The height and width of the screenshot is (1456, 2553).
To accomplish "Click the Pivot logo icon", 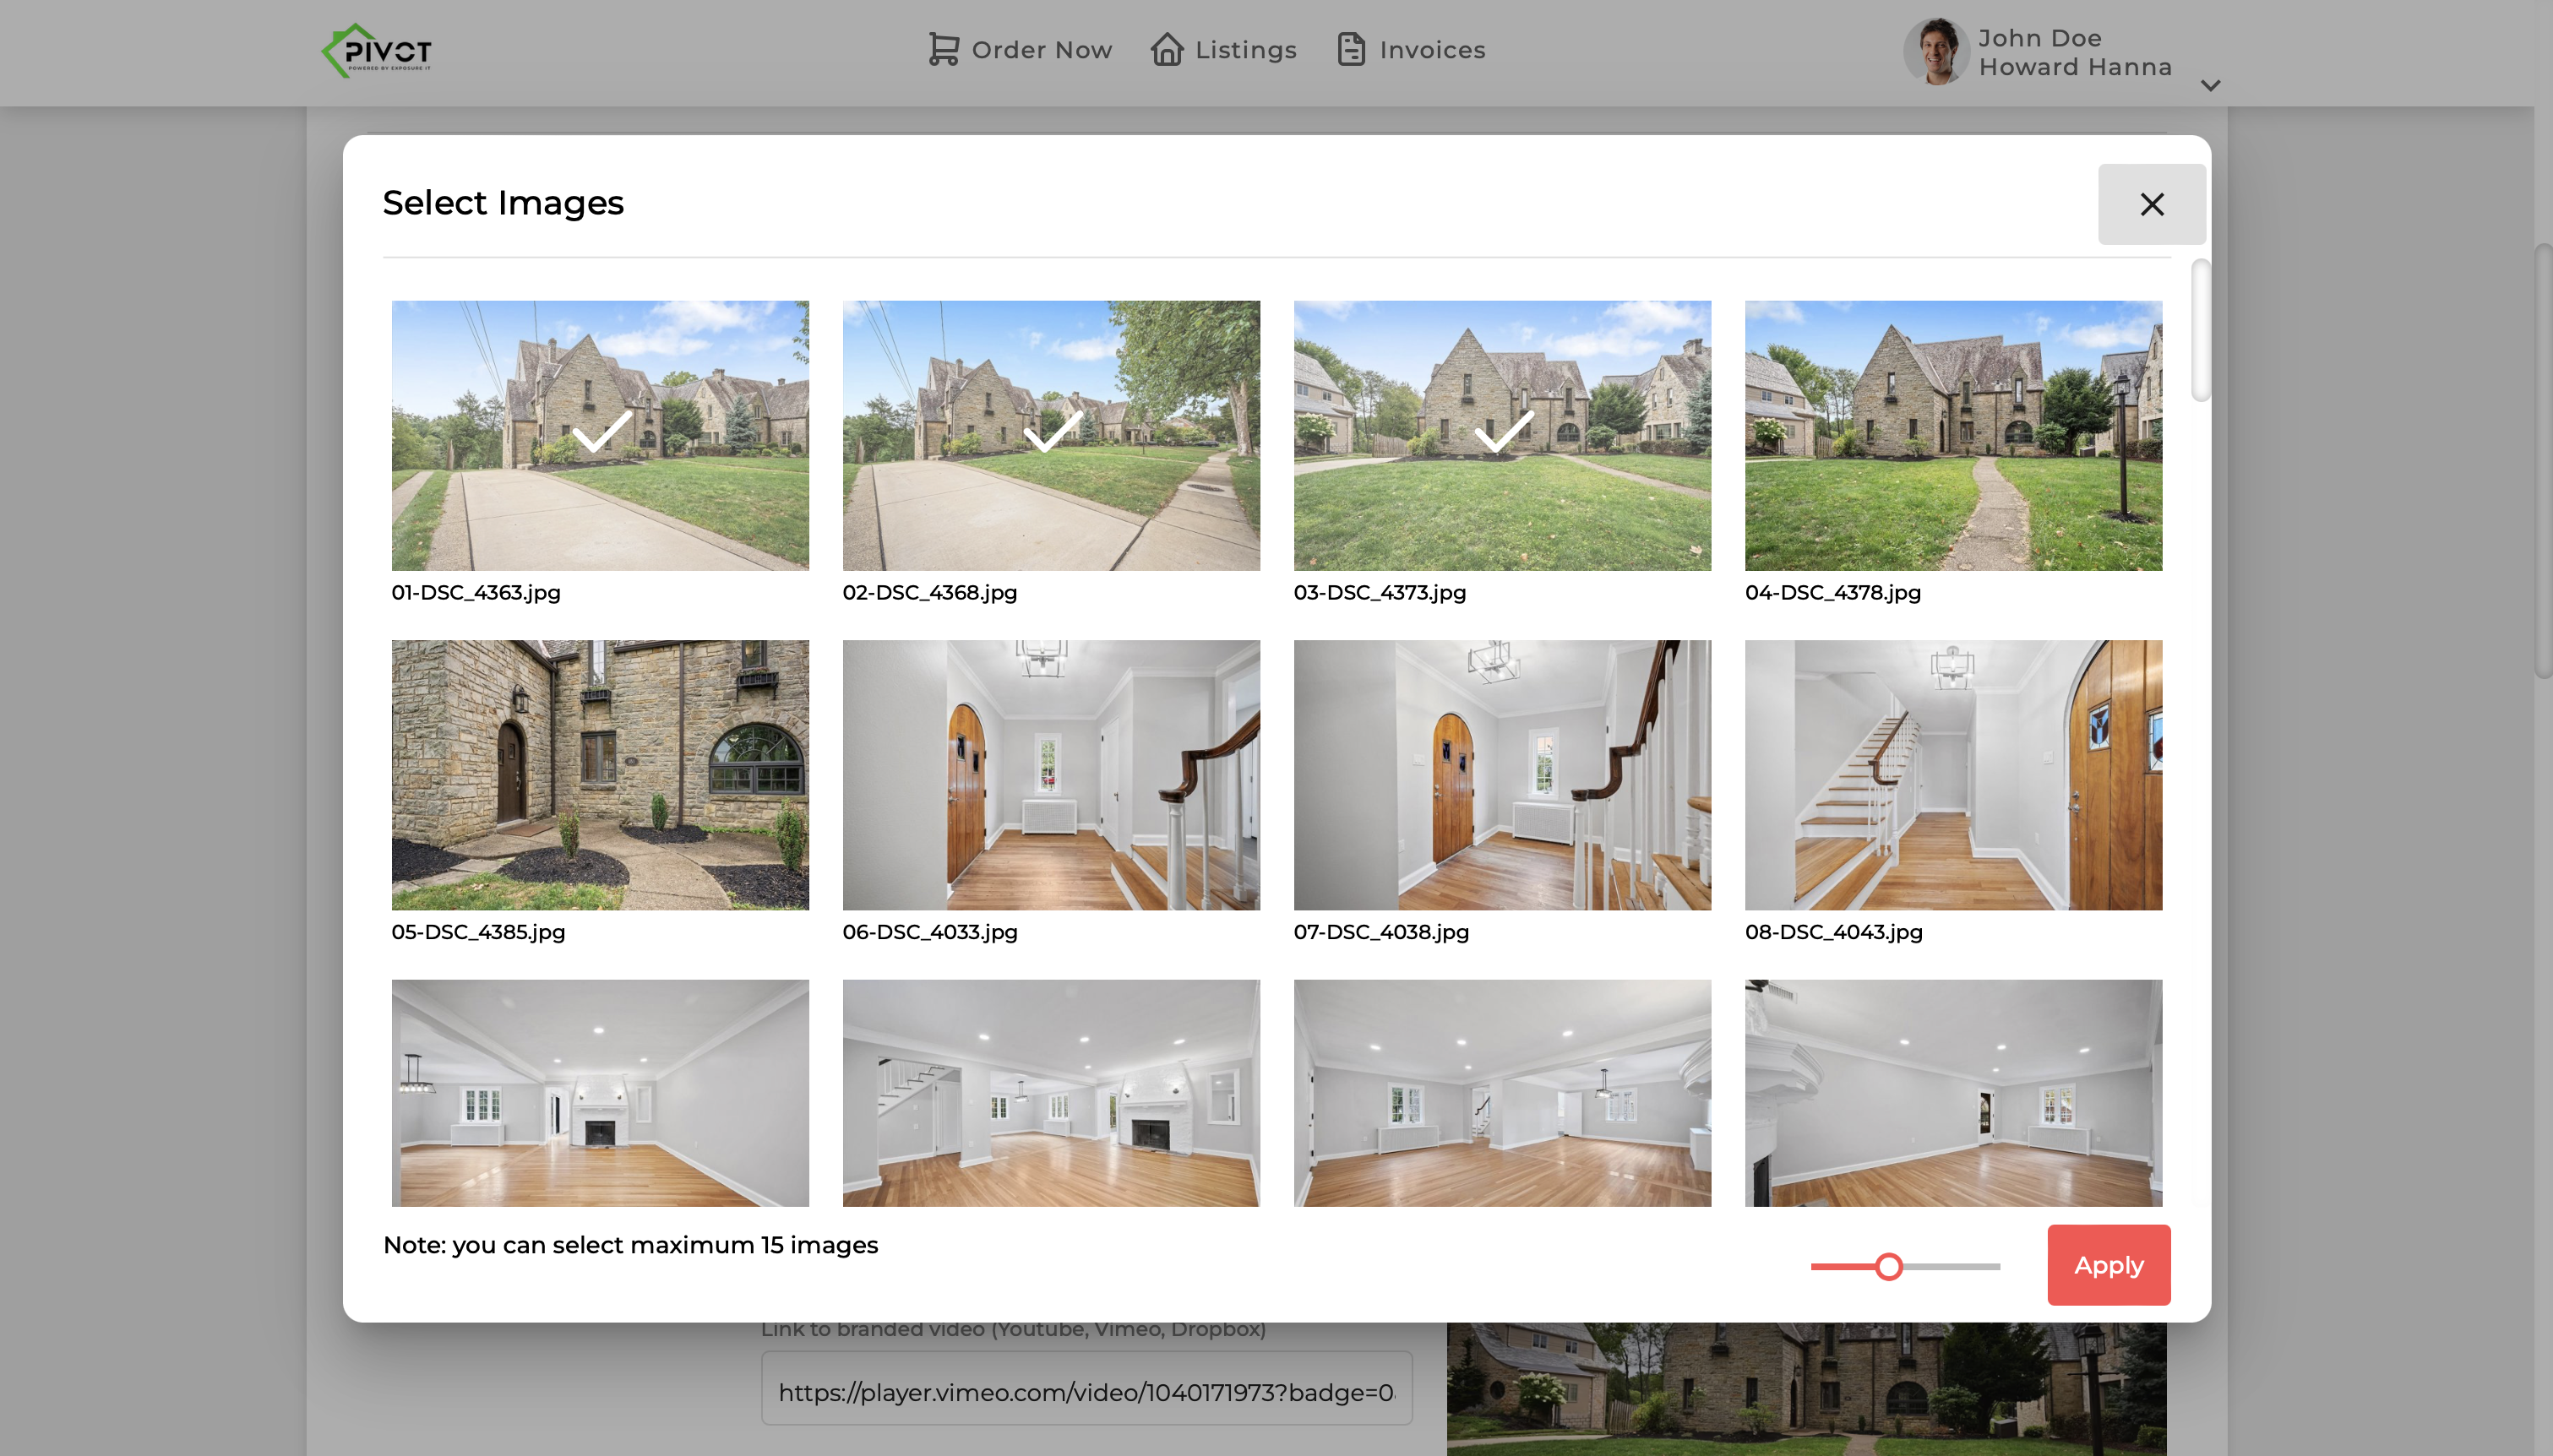I will click(x=377, y=50).
